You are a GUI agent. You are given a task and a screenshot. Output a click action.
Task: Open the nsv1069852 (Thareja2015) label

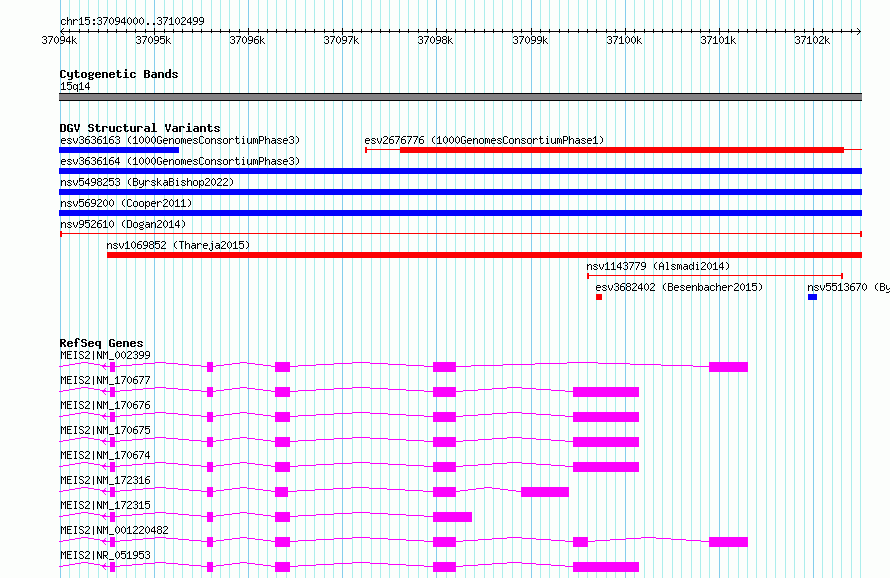pyautogui.click(x=178, y=245)
